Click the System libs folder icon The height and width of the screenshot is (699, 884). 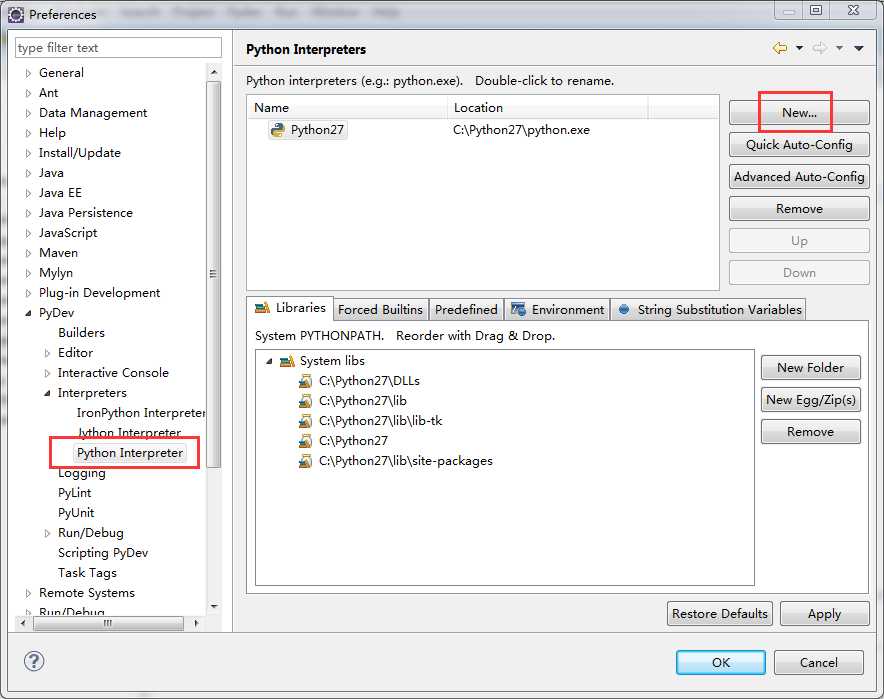[x=288, y=361]
